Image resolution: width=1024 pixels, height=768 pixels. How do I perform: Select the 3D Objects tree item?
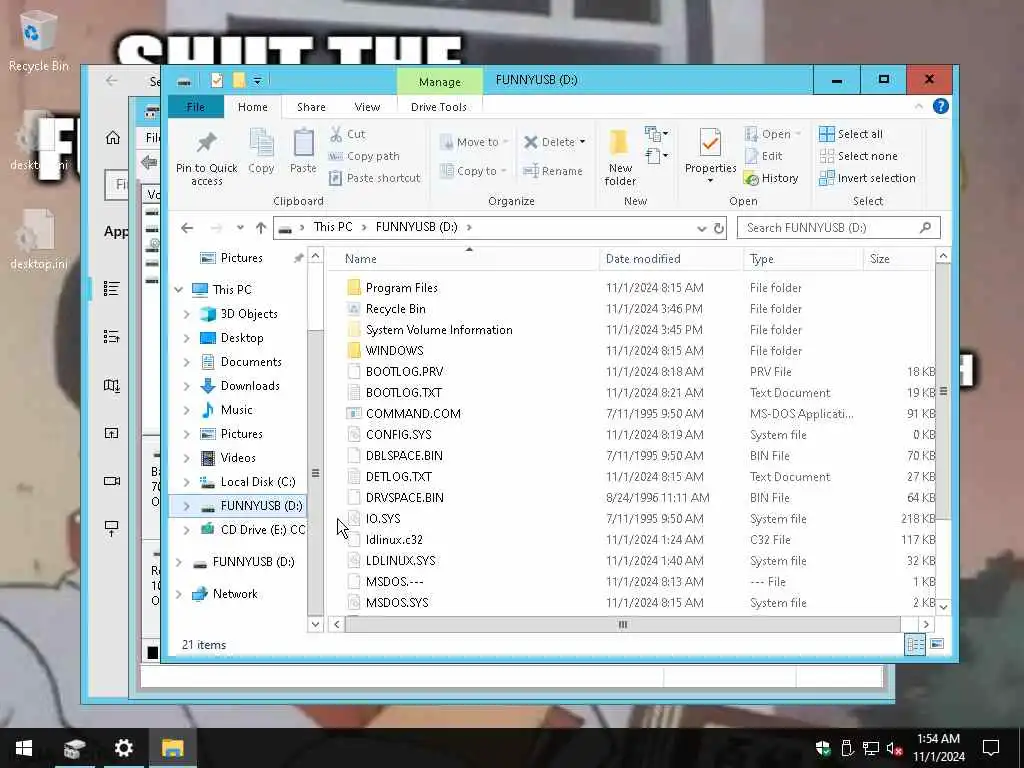[x=249, y=313]
